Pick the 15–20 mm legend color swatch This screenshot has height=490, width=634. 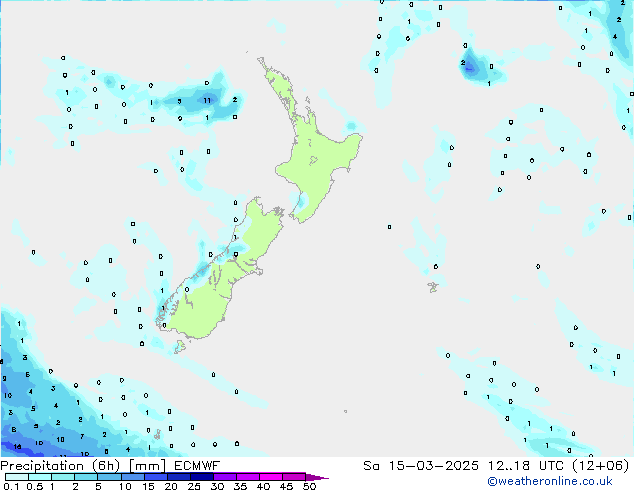pyautogui.click(x=155, y=477)
